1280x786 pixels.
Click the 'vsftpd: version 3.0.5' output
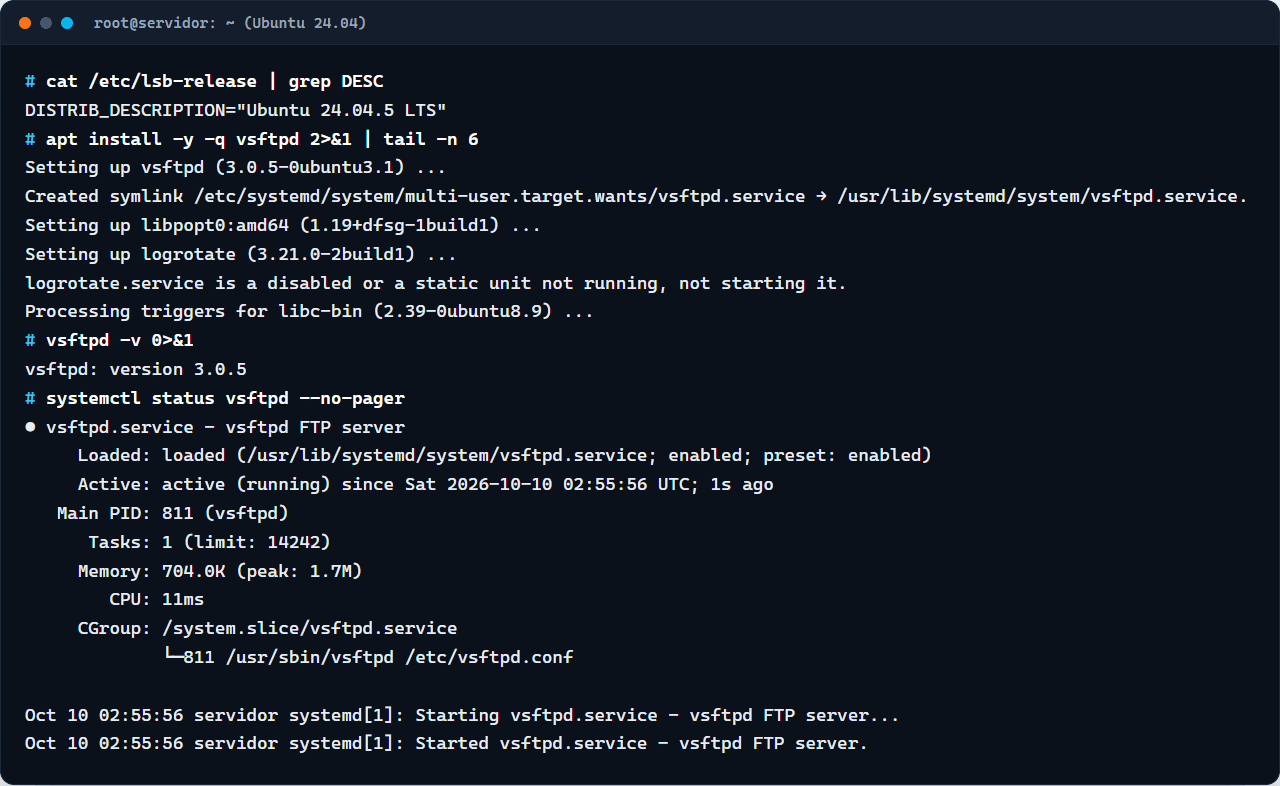point(136,369)
